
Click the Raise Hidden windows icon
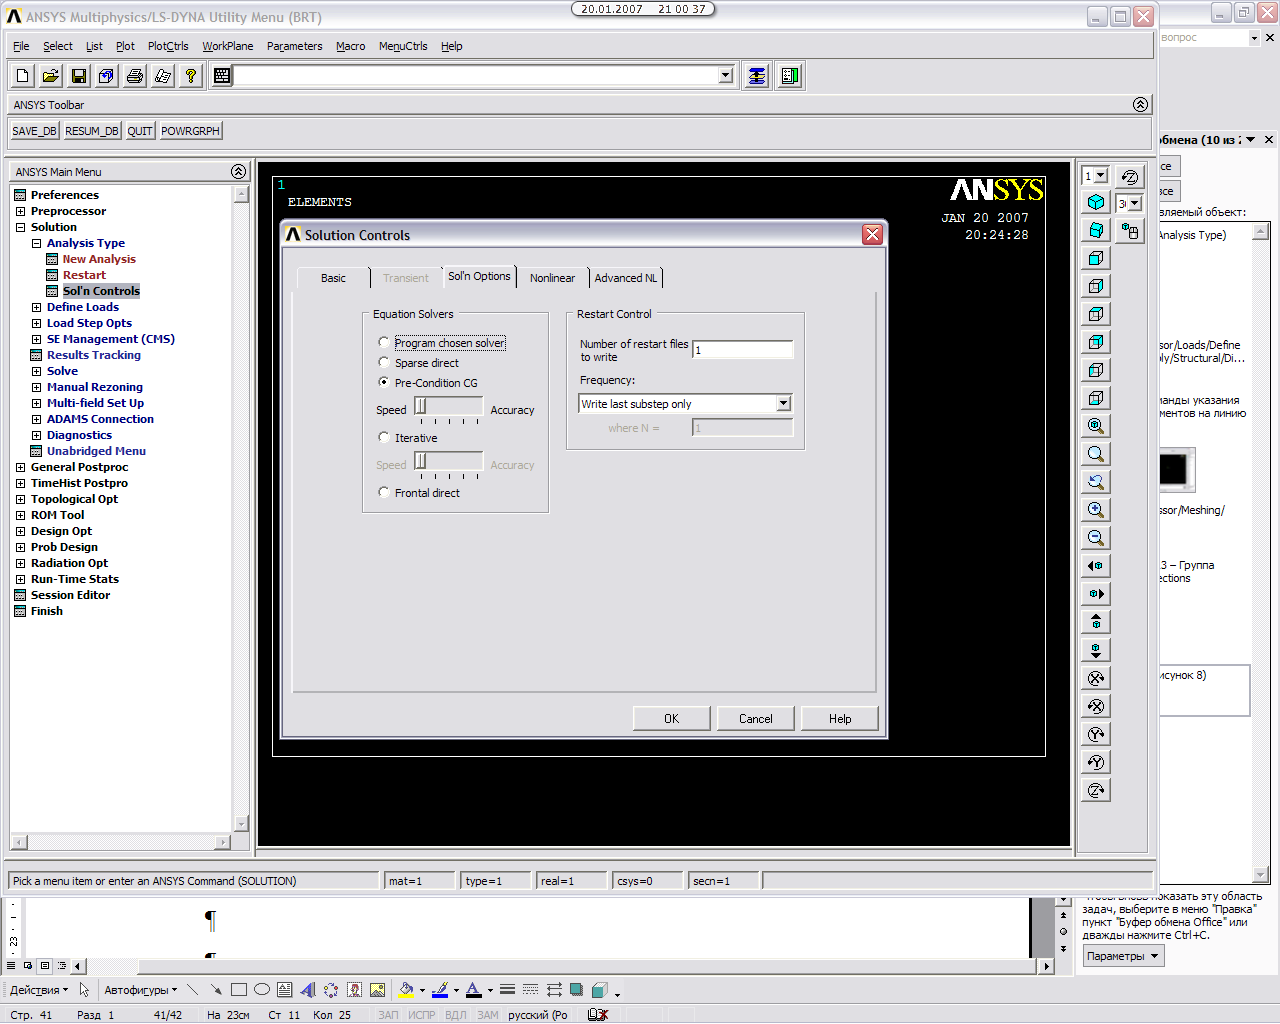pyautogui.click(x=757, y=76)
